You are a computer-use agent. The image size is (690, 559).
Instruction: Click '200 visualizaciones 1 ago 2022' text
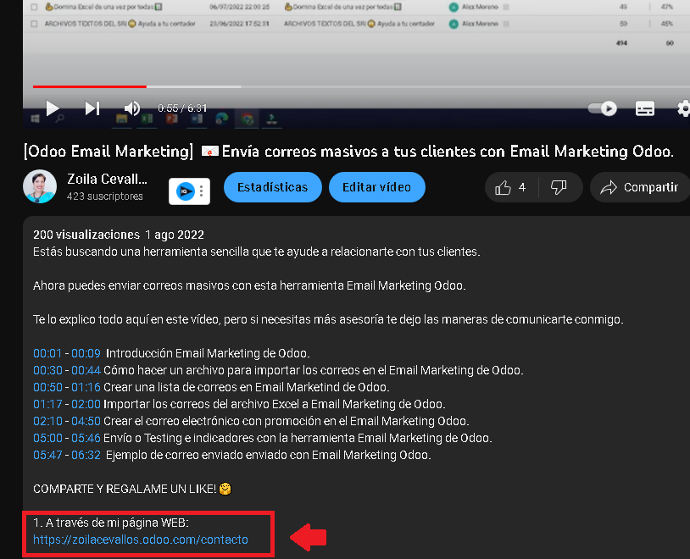pyautogui.click(x=119, y=235)
